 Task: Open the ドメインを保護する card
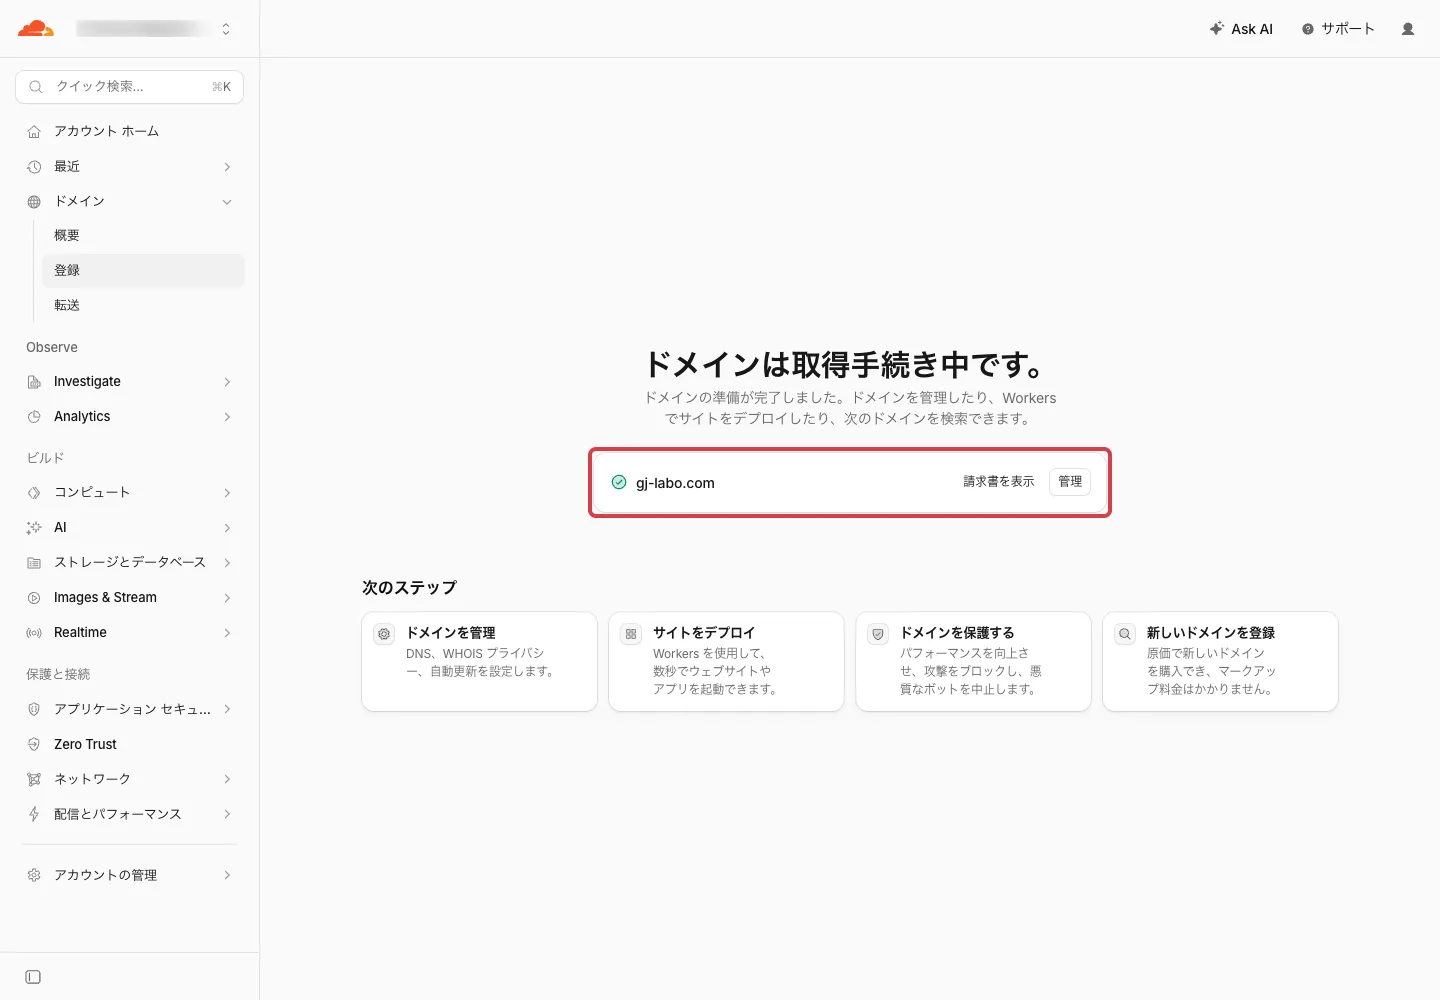coord(973,662)
